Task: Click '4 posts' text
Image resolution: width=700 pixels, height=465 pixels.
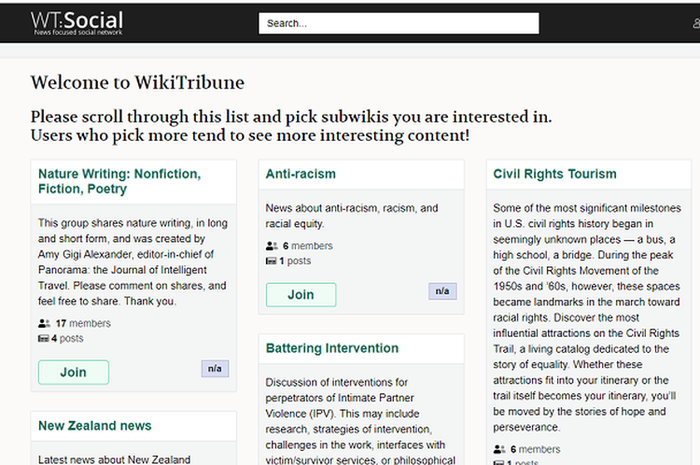Action: (67, 338)
